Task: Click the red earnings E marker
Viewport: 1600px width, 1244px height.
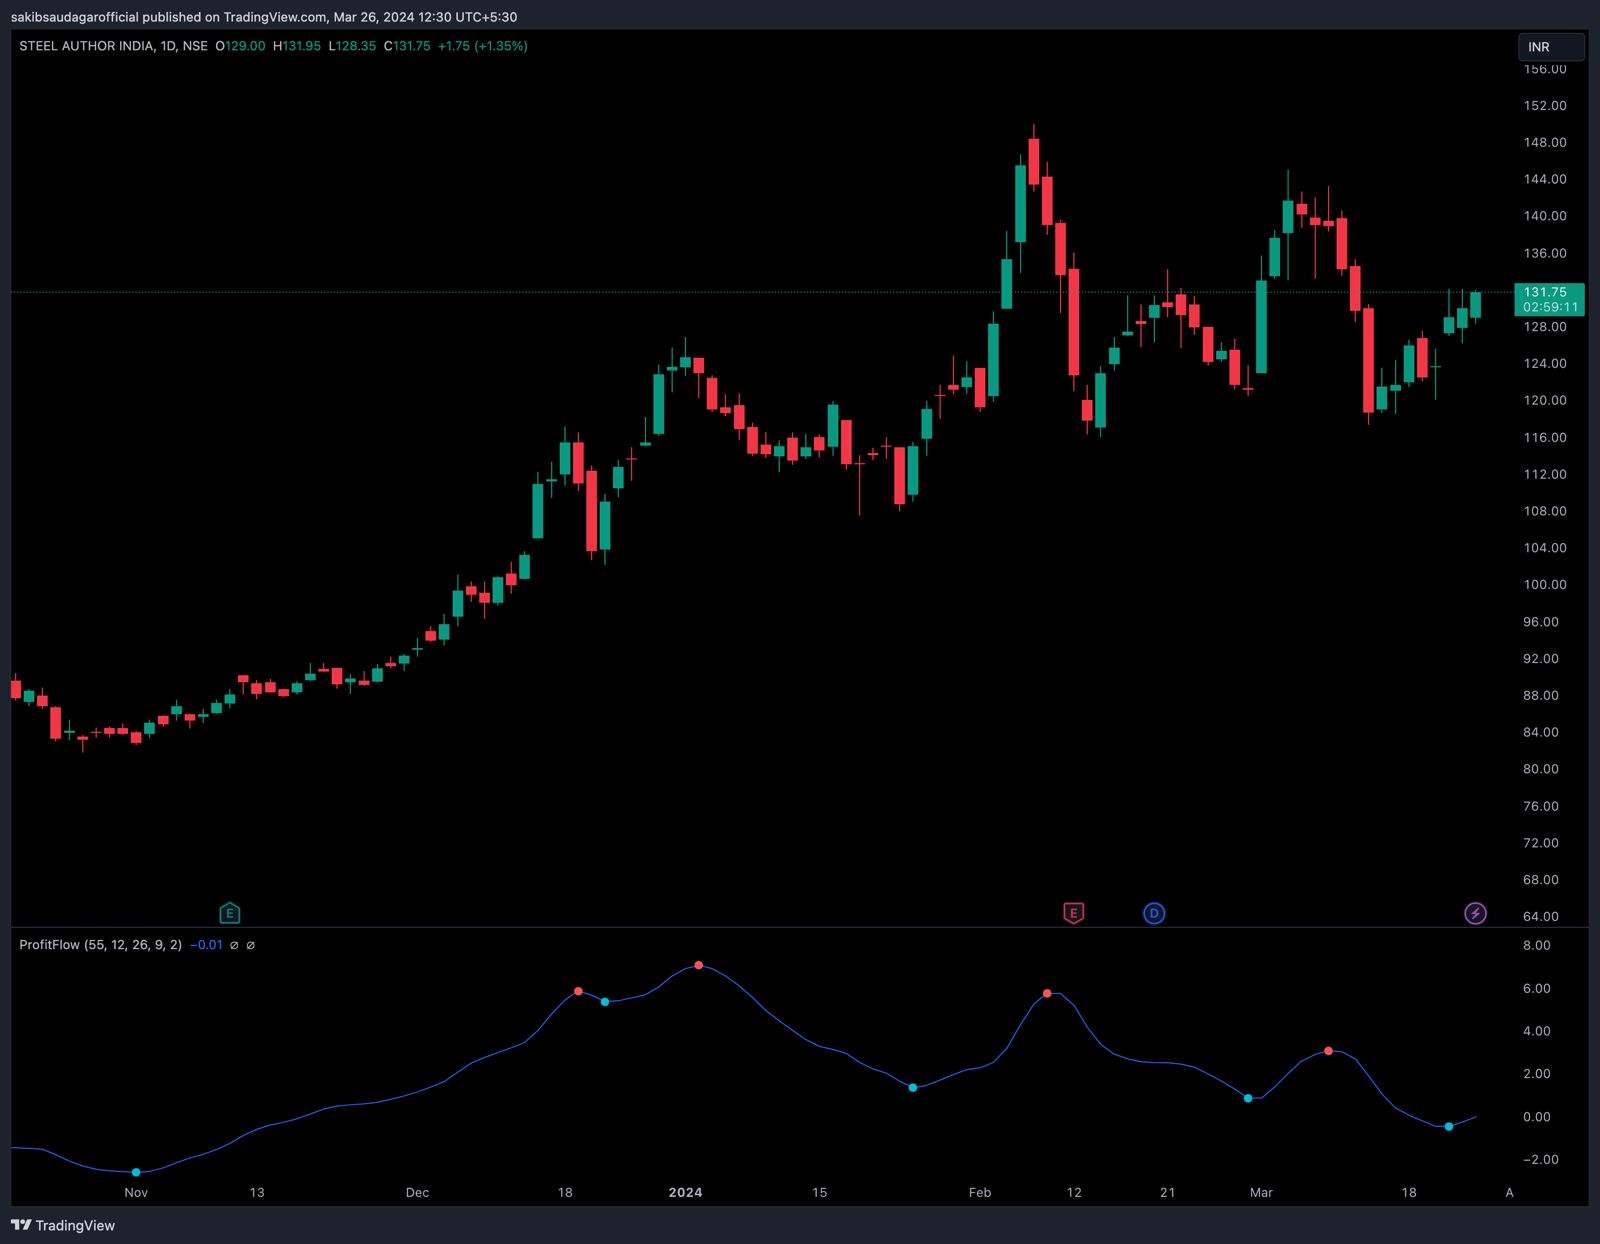Action: point(1073,913)
